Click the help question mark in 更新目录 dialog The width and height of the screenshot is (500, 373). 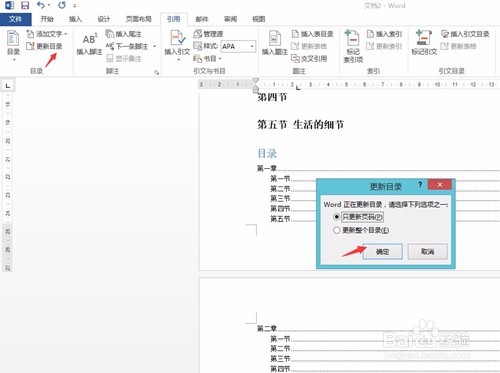(420, 184)
